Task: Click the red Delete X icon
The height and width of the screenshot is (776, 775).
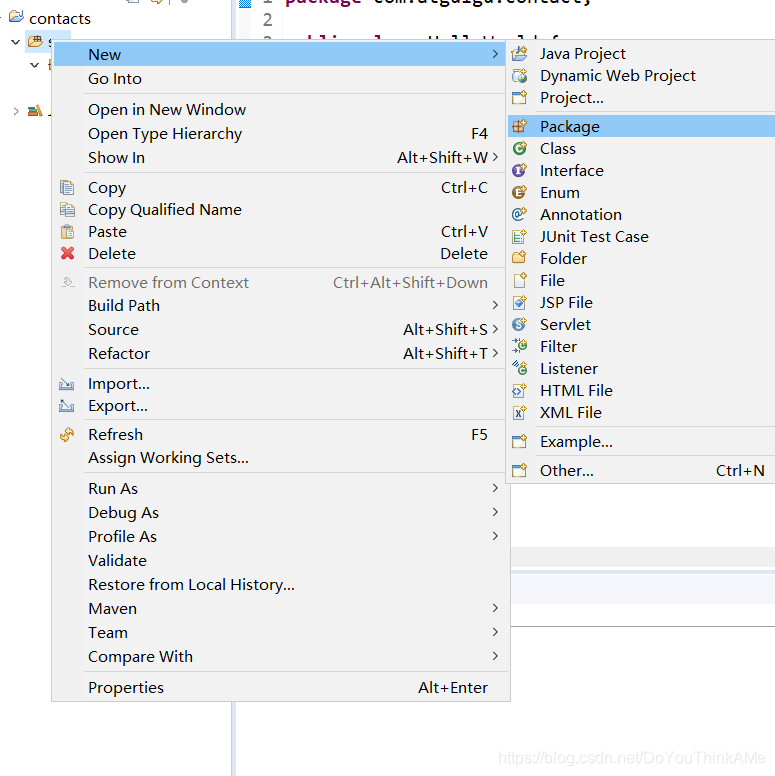Action: pos(67,253)
